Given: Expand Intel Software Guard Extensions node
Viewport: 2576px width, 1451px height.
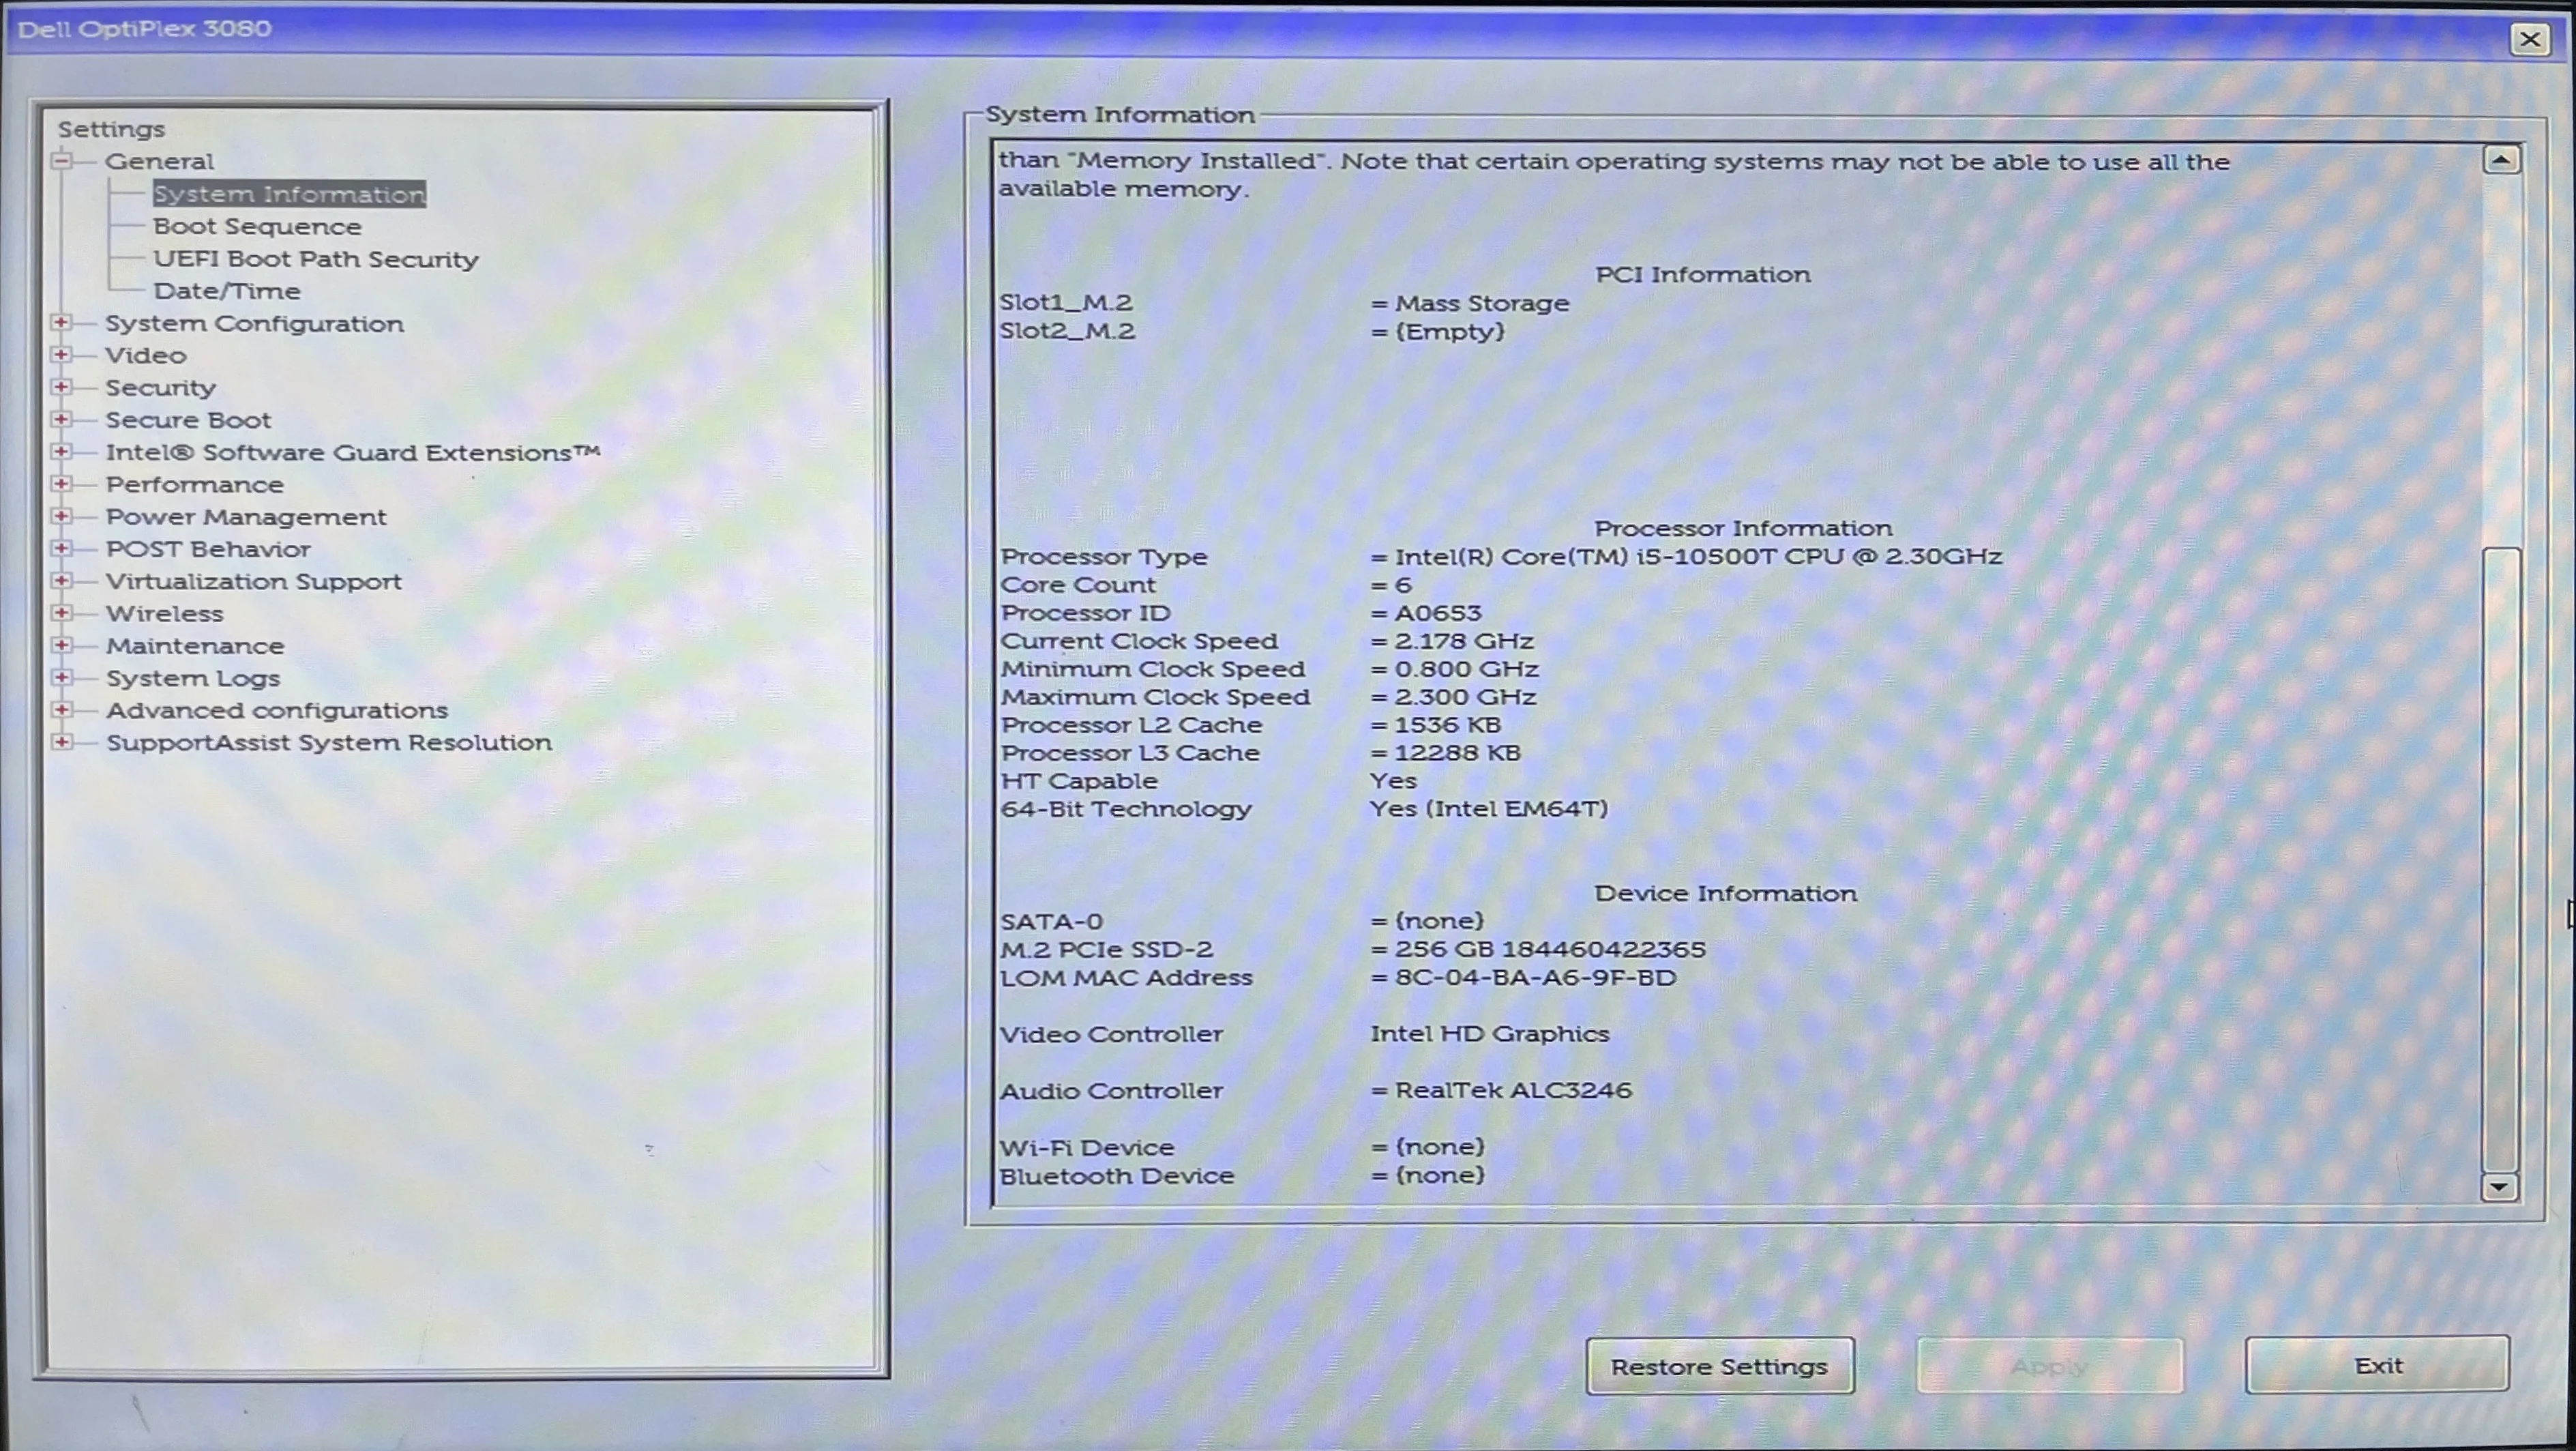Looking at the screenshot, I should pyautogui.click(x=62, y=451).
